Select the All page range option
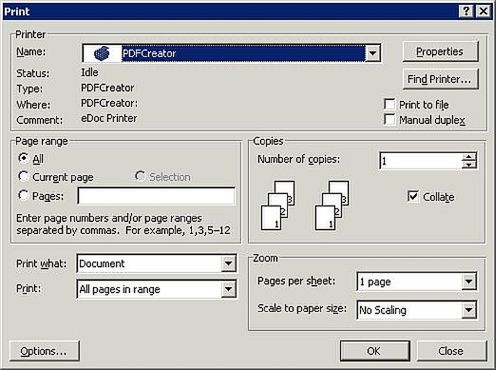The height and width of the screenshot is (370, 496). [x=23, y=158]
